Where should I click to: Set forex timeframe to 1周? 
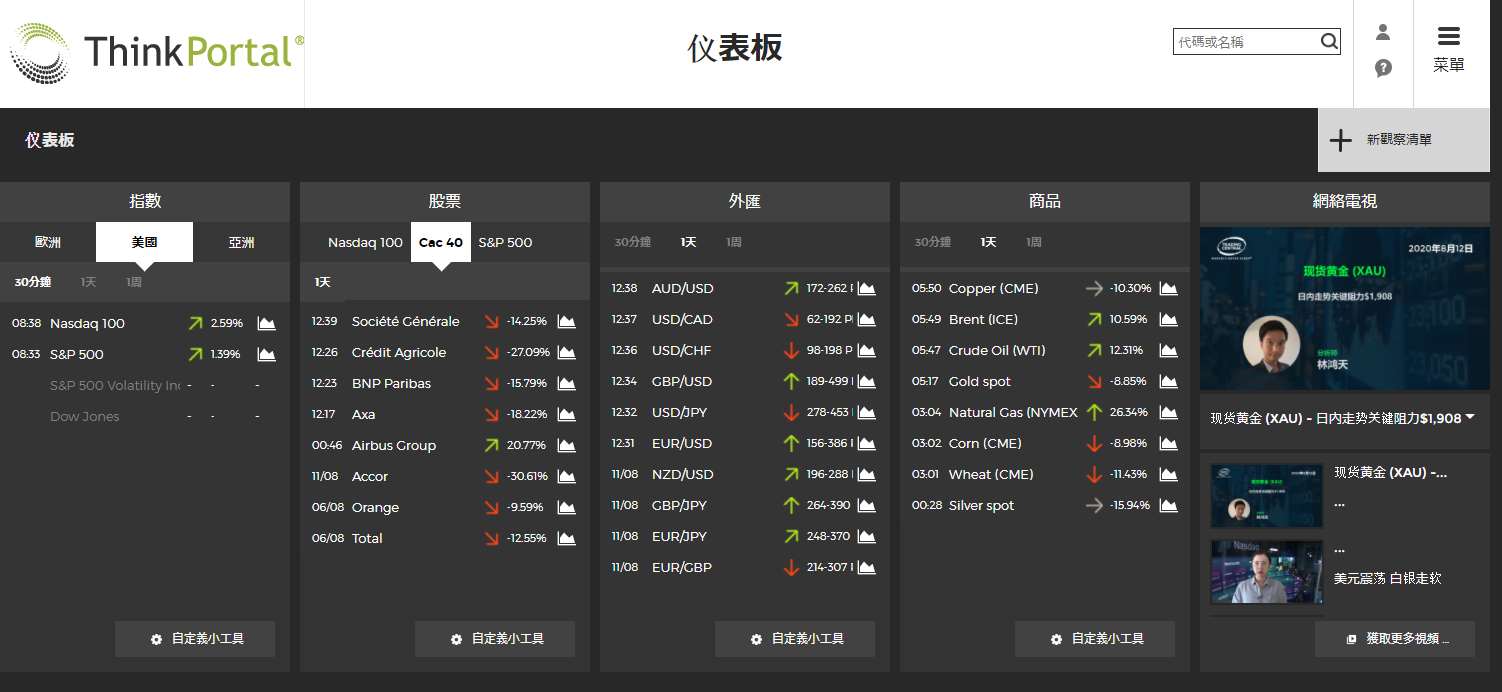(x=734, y=242)
